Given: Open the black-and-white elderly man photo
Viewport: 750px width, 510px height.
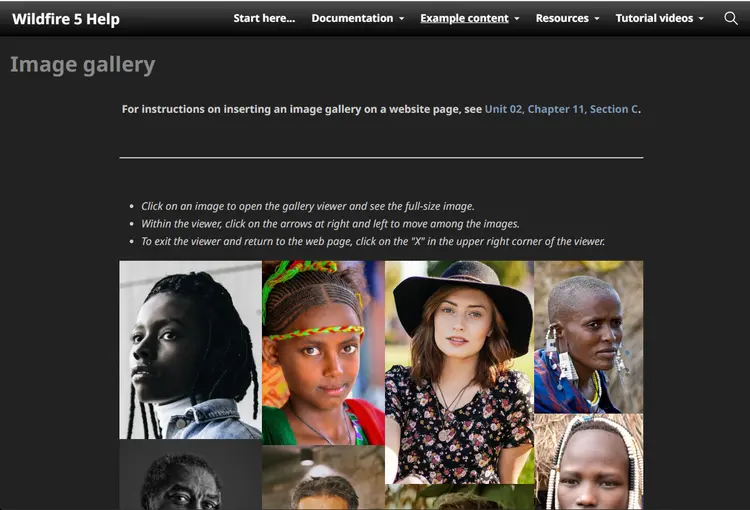Looking at the screenshot, I should [x=190, y=476].
